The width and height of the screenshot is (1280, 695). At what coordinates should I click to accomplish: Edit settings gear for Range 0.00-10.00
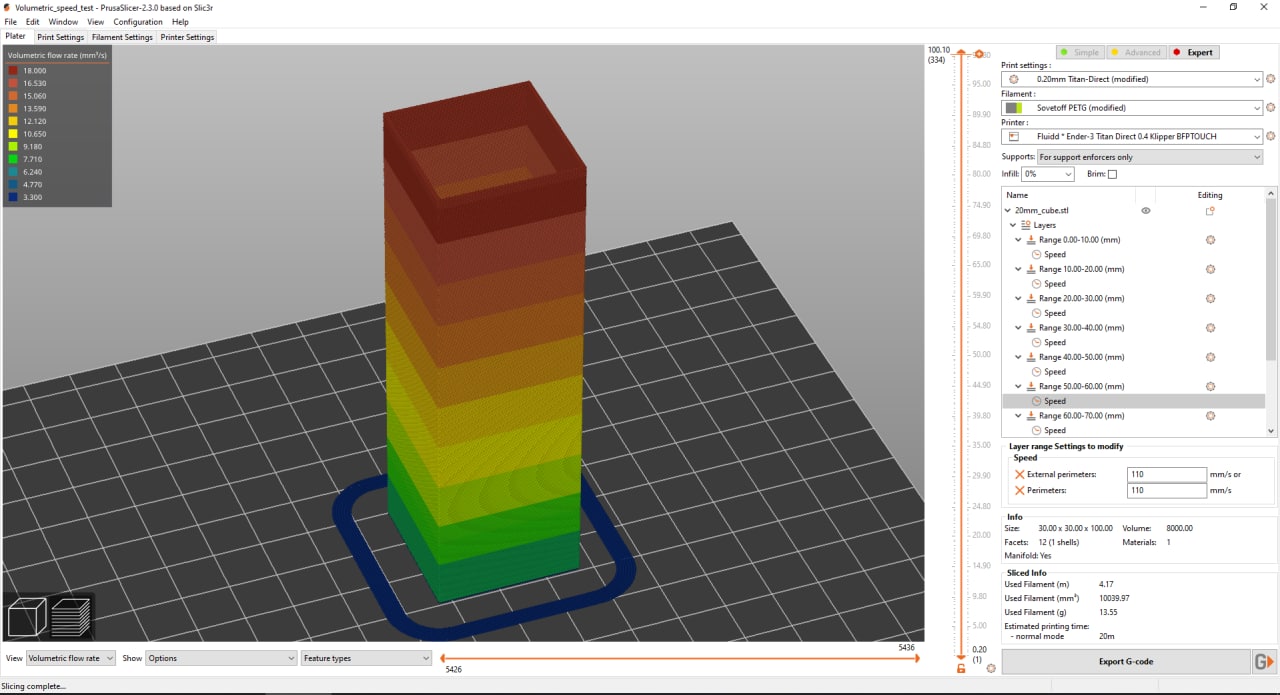tap(1210, 240)
